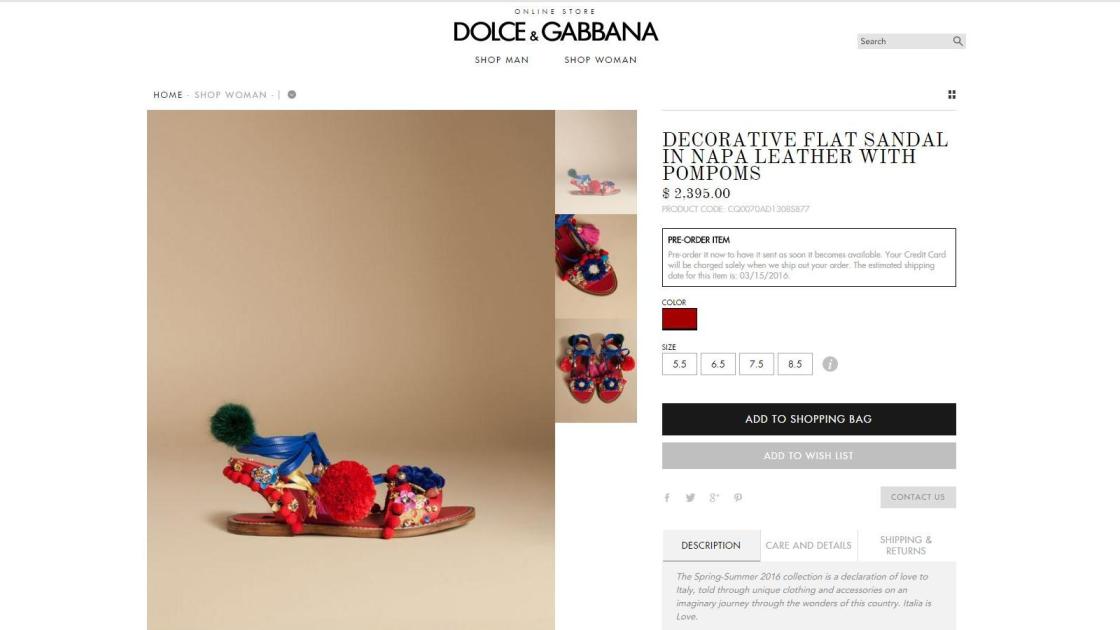View the pair of sandals thumbnail
The image size is (1120, 630).
coord(596,371)
